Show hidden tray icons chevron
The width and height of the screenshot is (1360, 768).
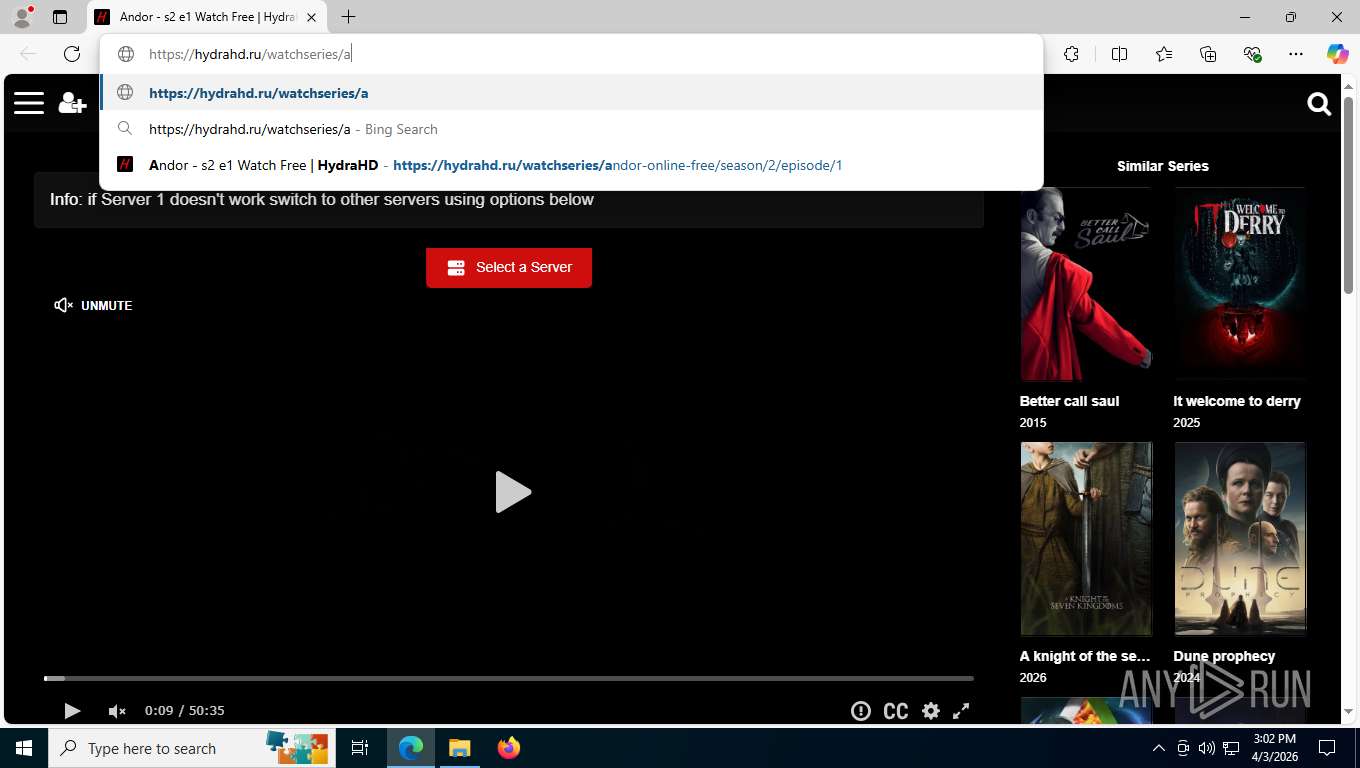[x=1158, y=748]
